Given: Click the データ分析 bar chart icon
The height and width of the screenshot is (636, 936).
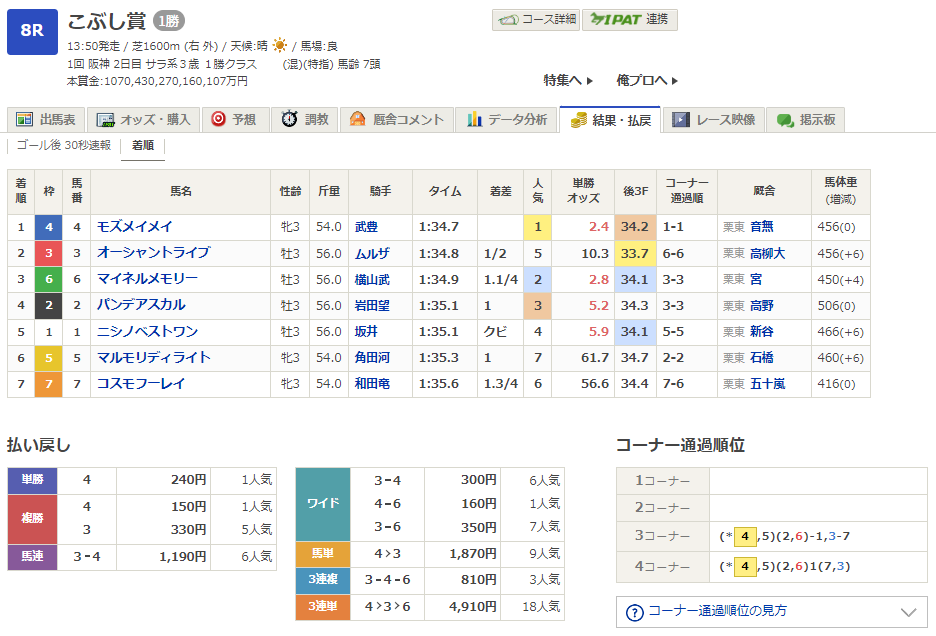Looking at the screenshot, I should coord(475,120).
